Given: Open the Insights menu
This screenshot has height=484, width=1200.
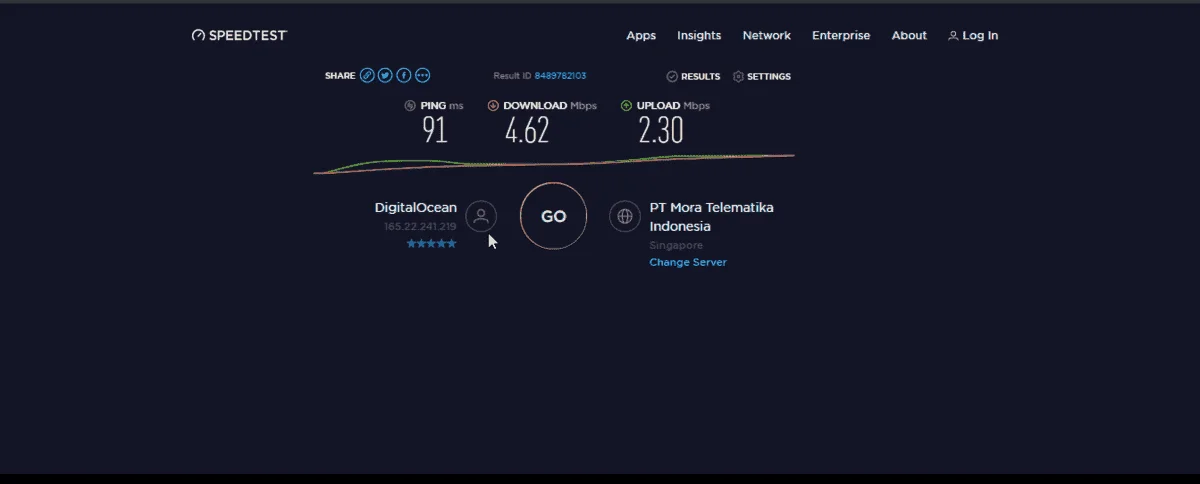Looking at the screenshot, I should pyautogui.click(x=699, y=35).
